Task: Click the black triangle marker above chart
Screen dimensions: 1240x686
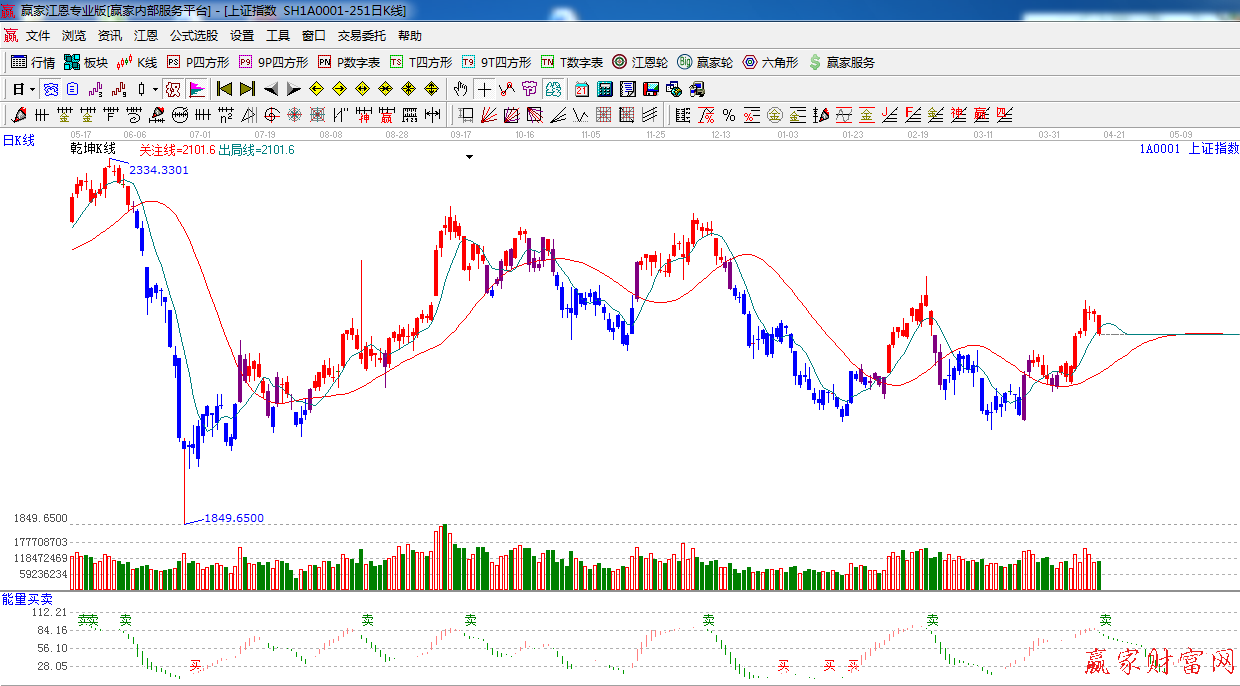Action: coord(468,157)
